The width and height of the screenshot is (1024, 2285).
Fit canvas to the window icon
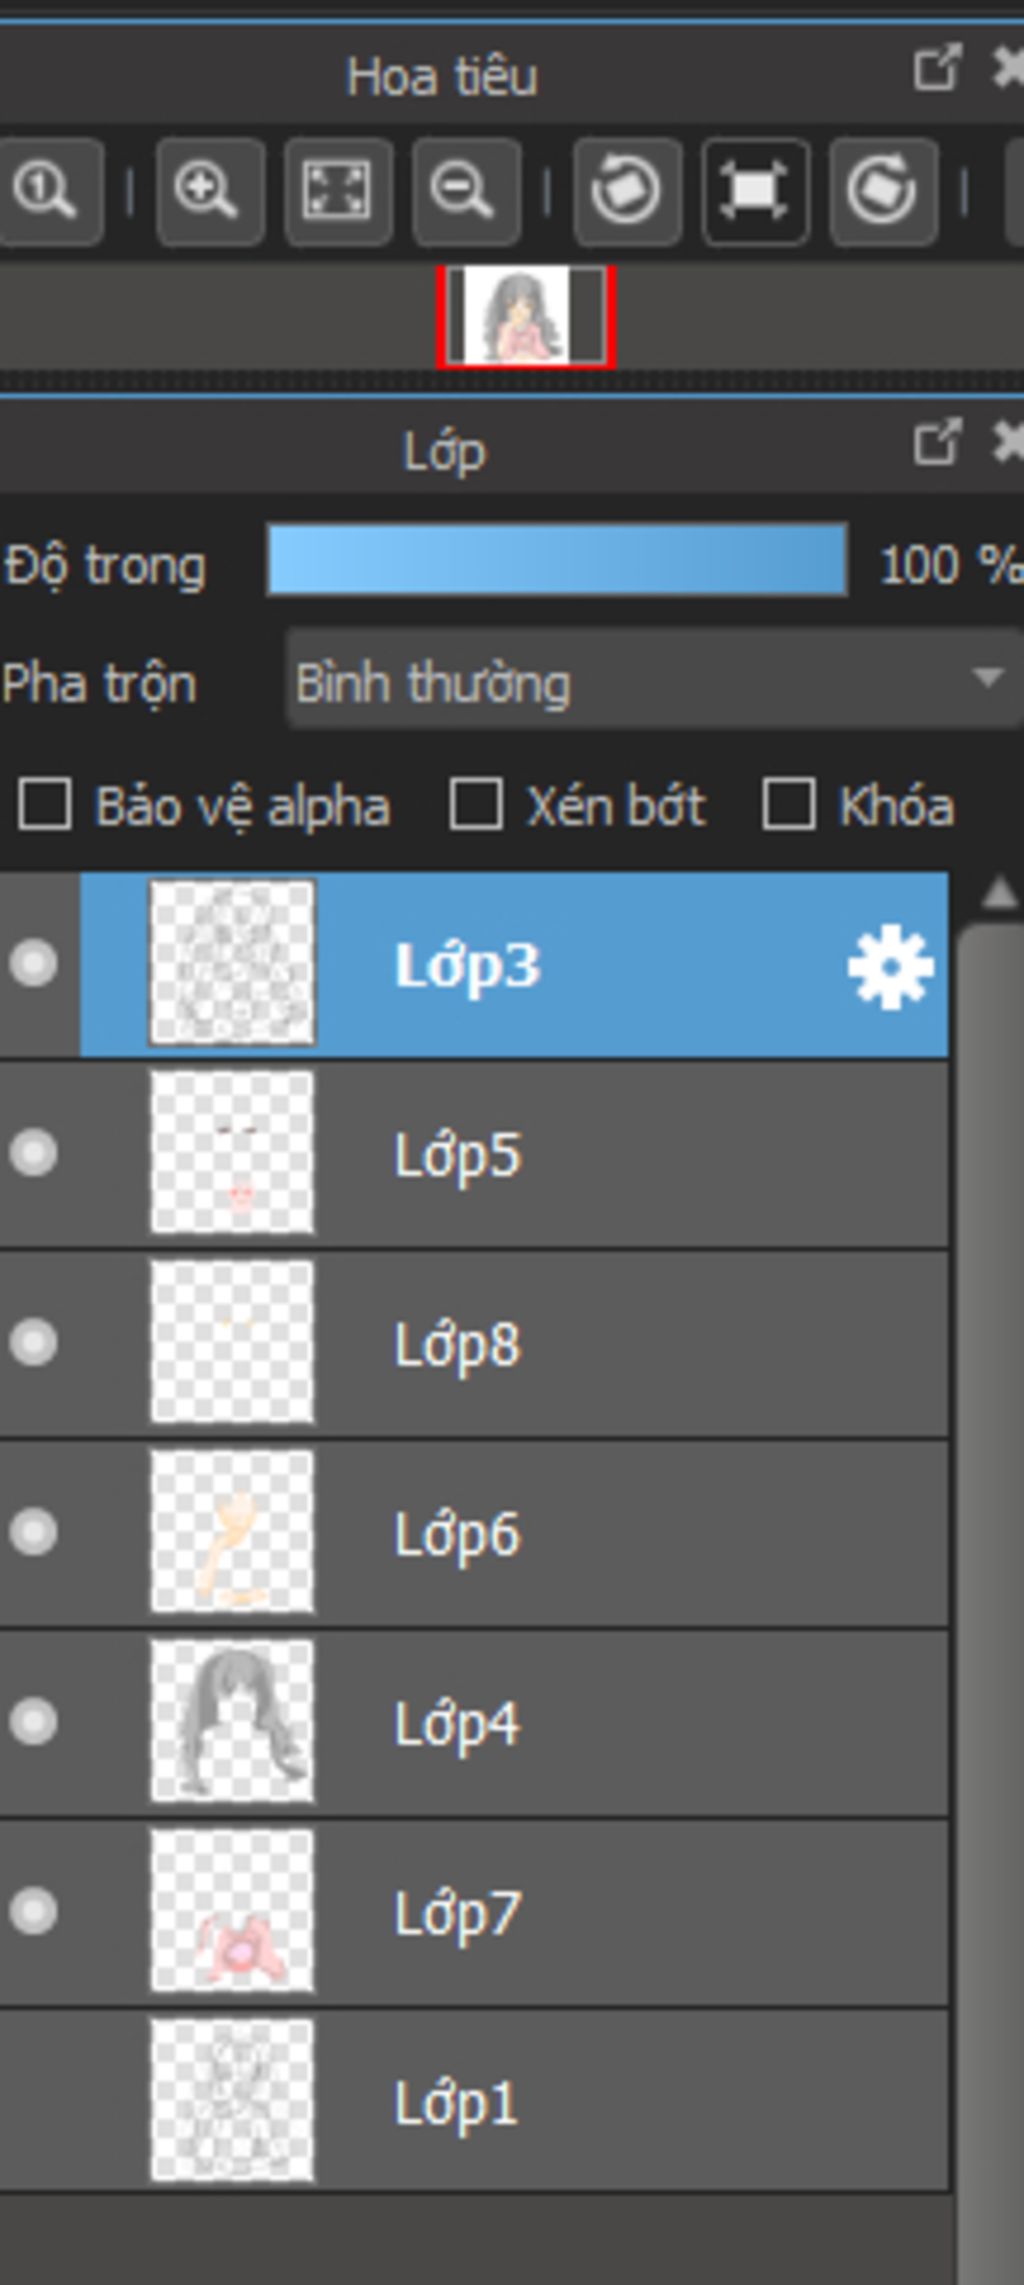(x=338, y=191)
